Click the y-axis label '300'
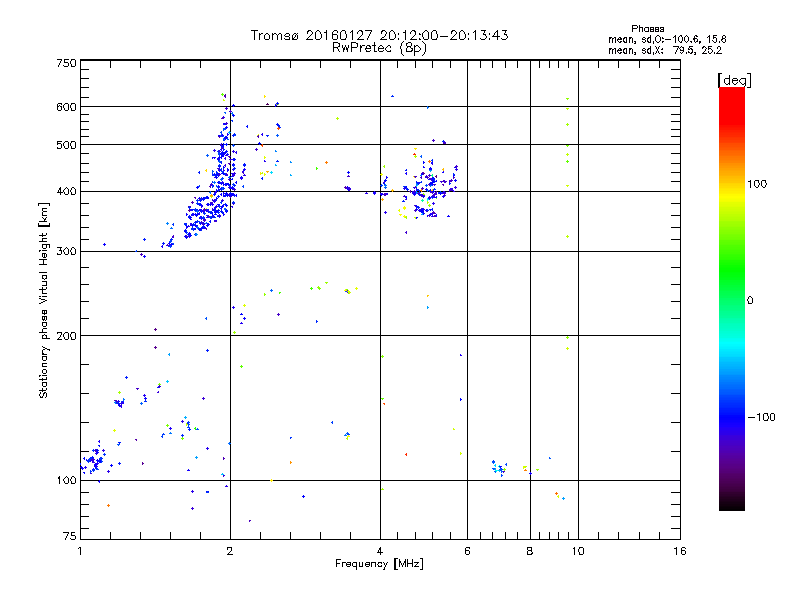 (x=67, y=252)
